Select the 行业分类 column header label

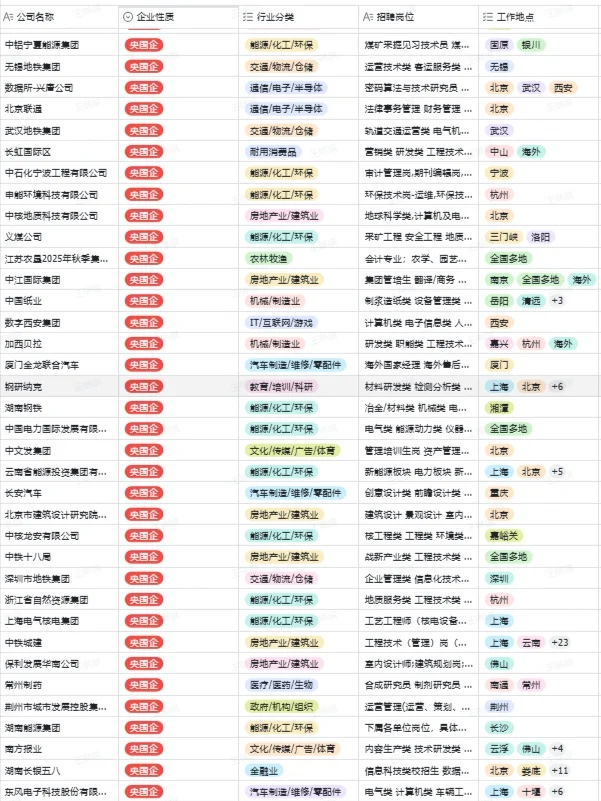click(x=275, y=17)
